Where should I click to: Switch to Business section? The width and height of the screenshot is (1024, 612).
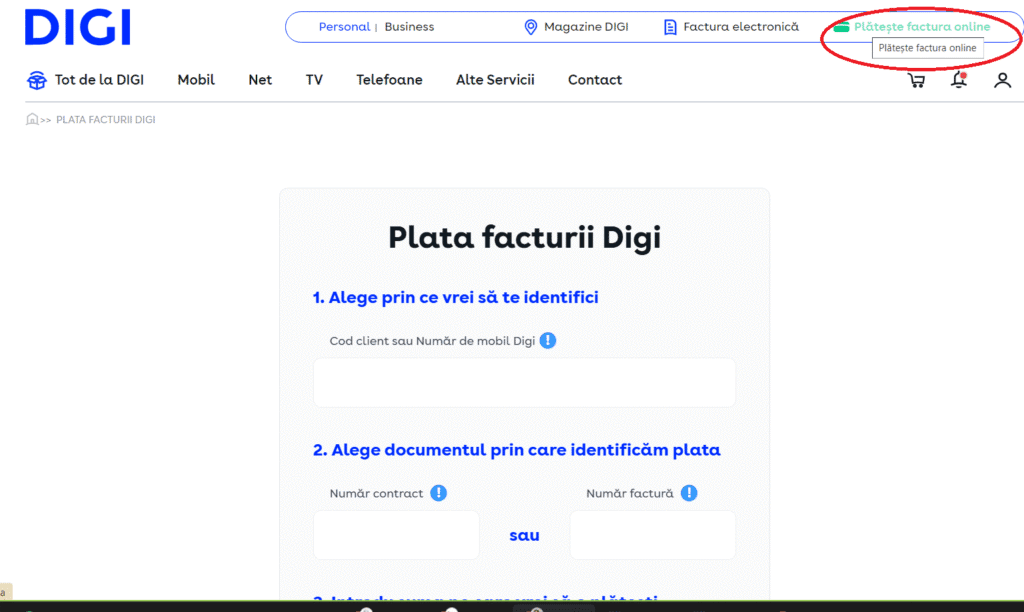click(x=409, y=27)
